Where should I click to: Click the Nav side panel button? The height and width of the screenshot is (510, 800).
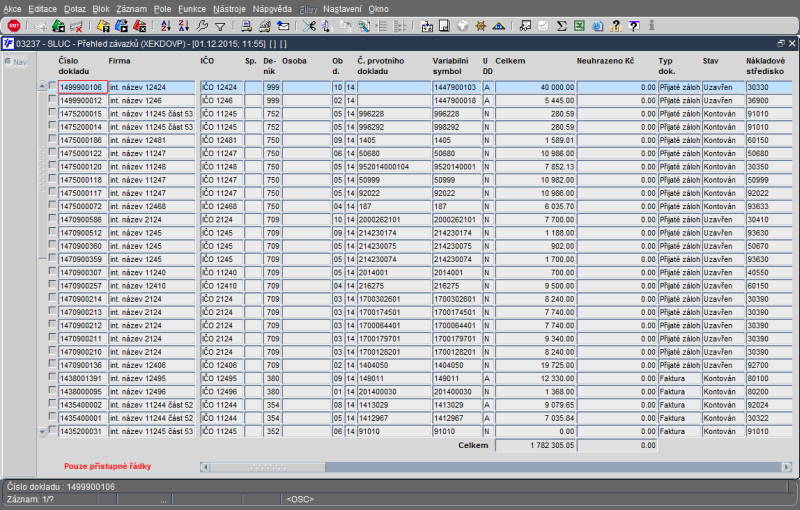tap(17, 62)
